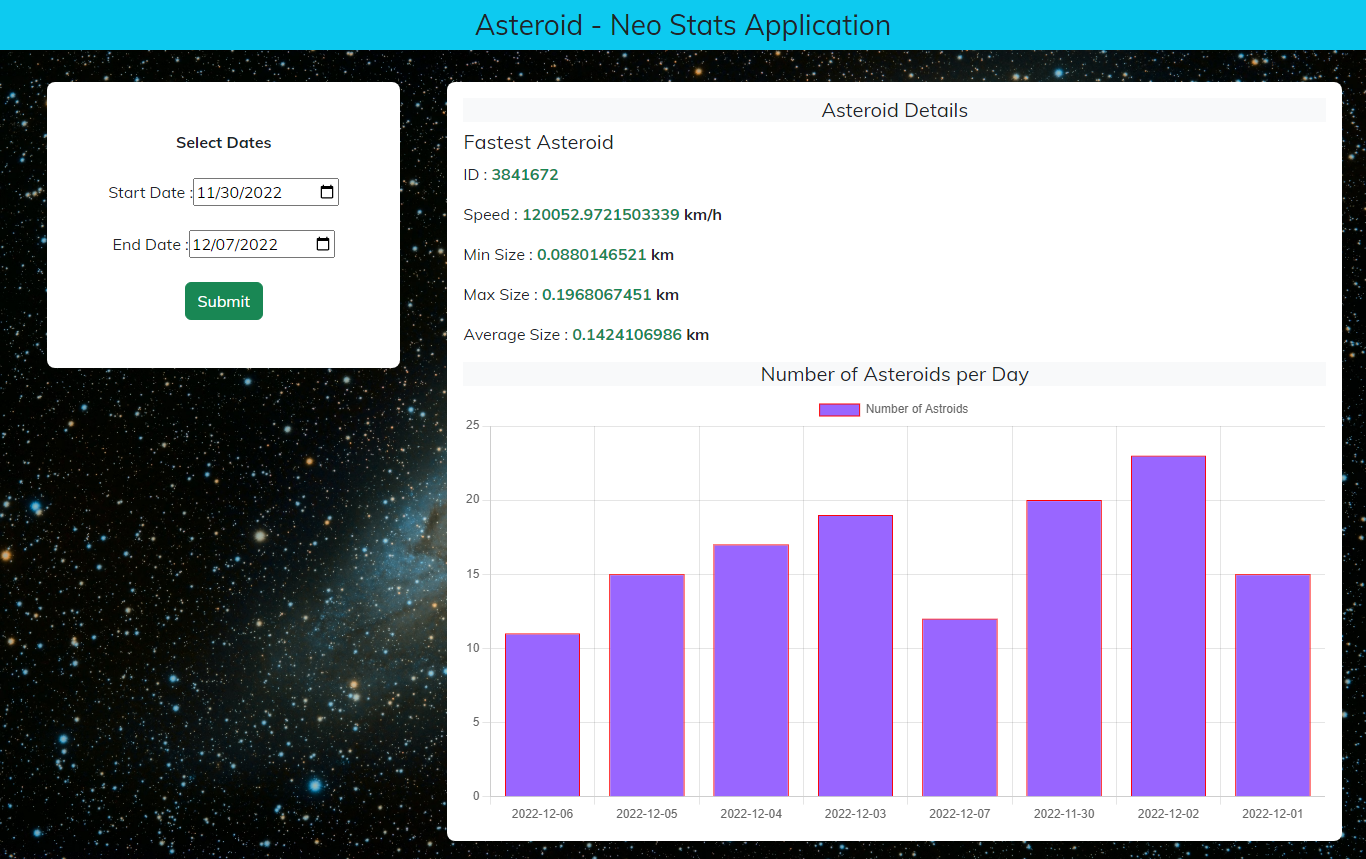Click inside the End Date input field

[248, 244]
